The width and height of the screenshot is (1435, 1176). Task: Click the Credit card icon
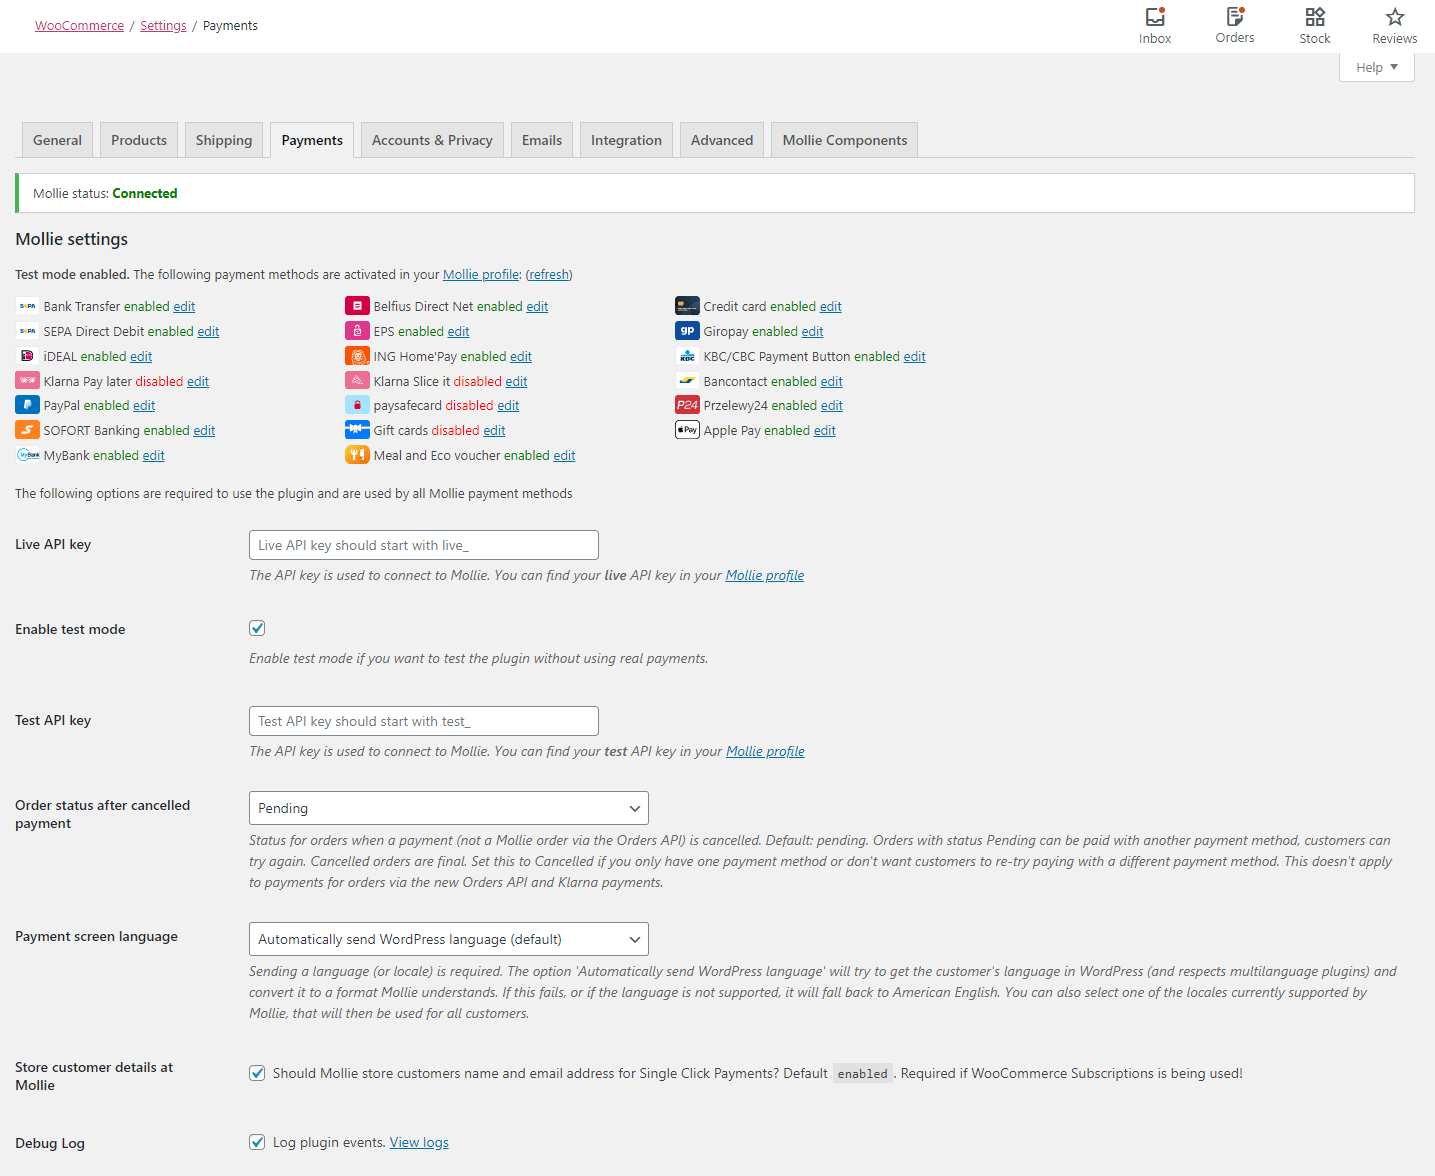point(687,306)
